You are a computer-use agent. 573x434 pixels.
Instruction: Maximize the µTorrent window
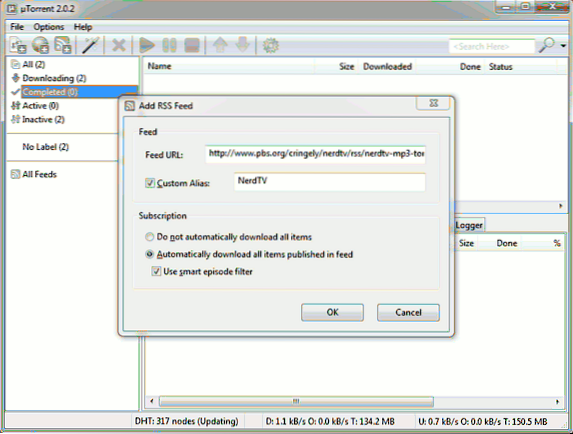[x=525, y=7]
